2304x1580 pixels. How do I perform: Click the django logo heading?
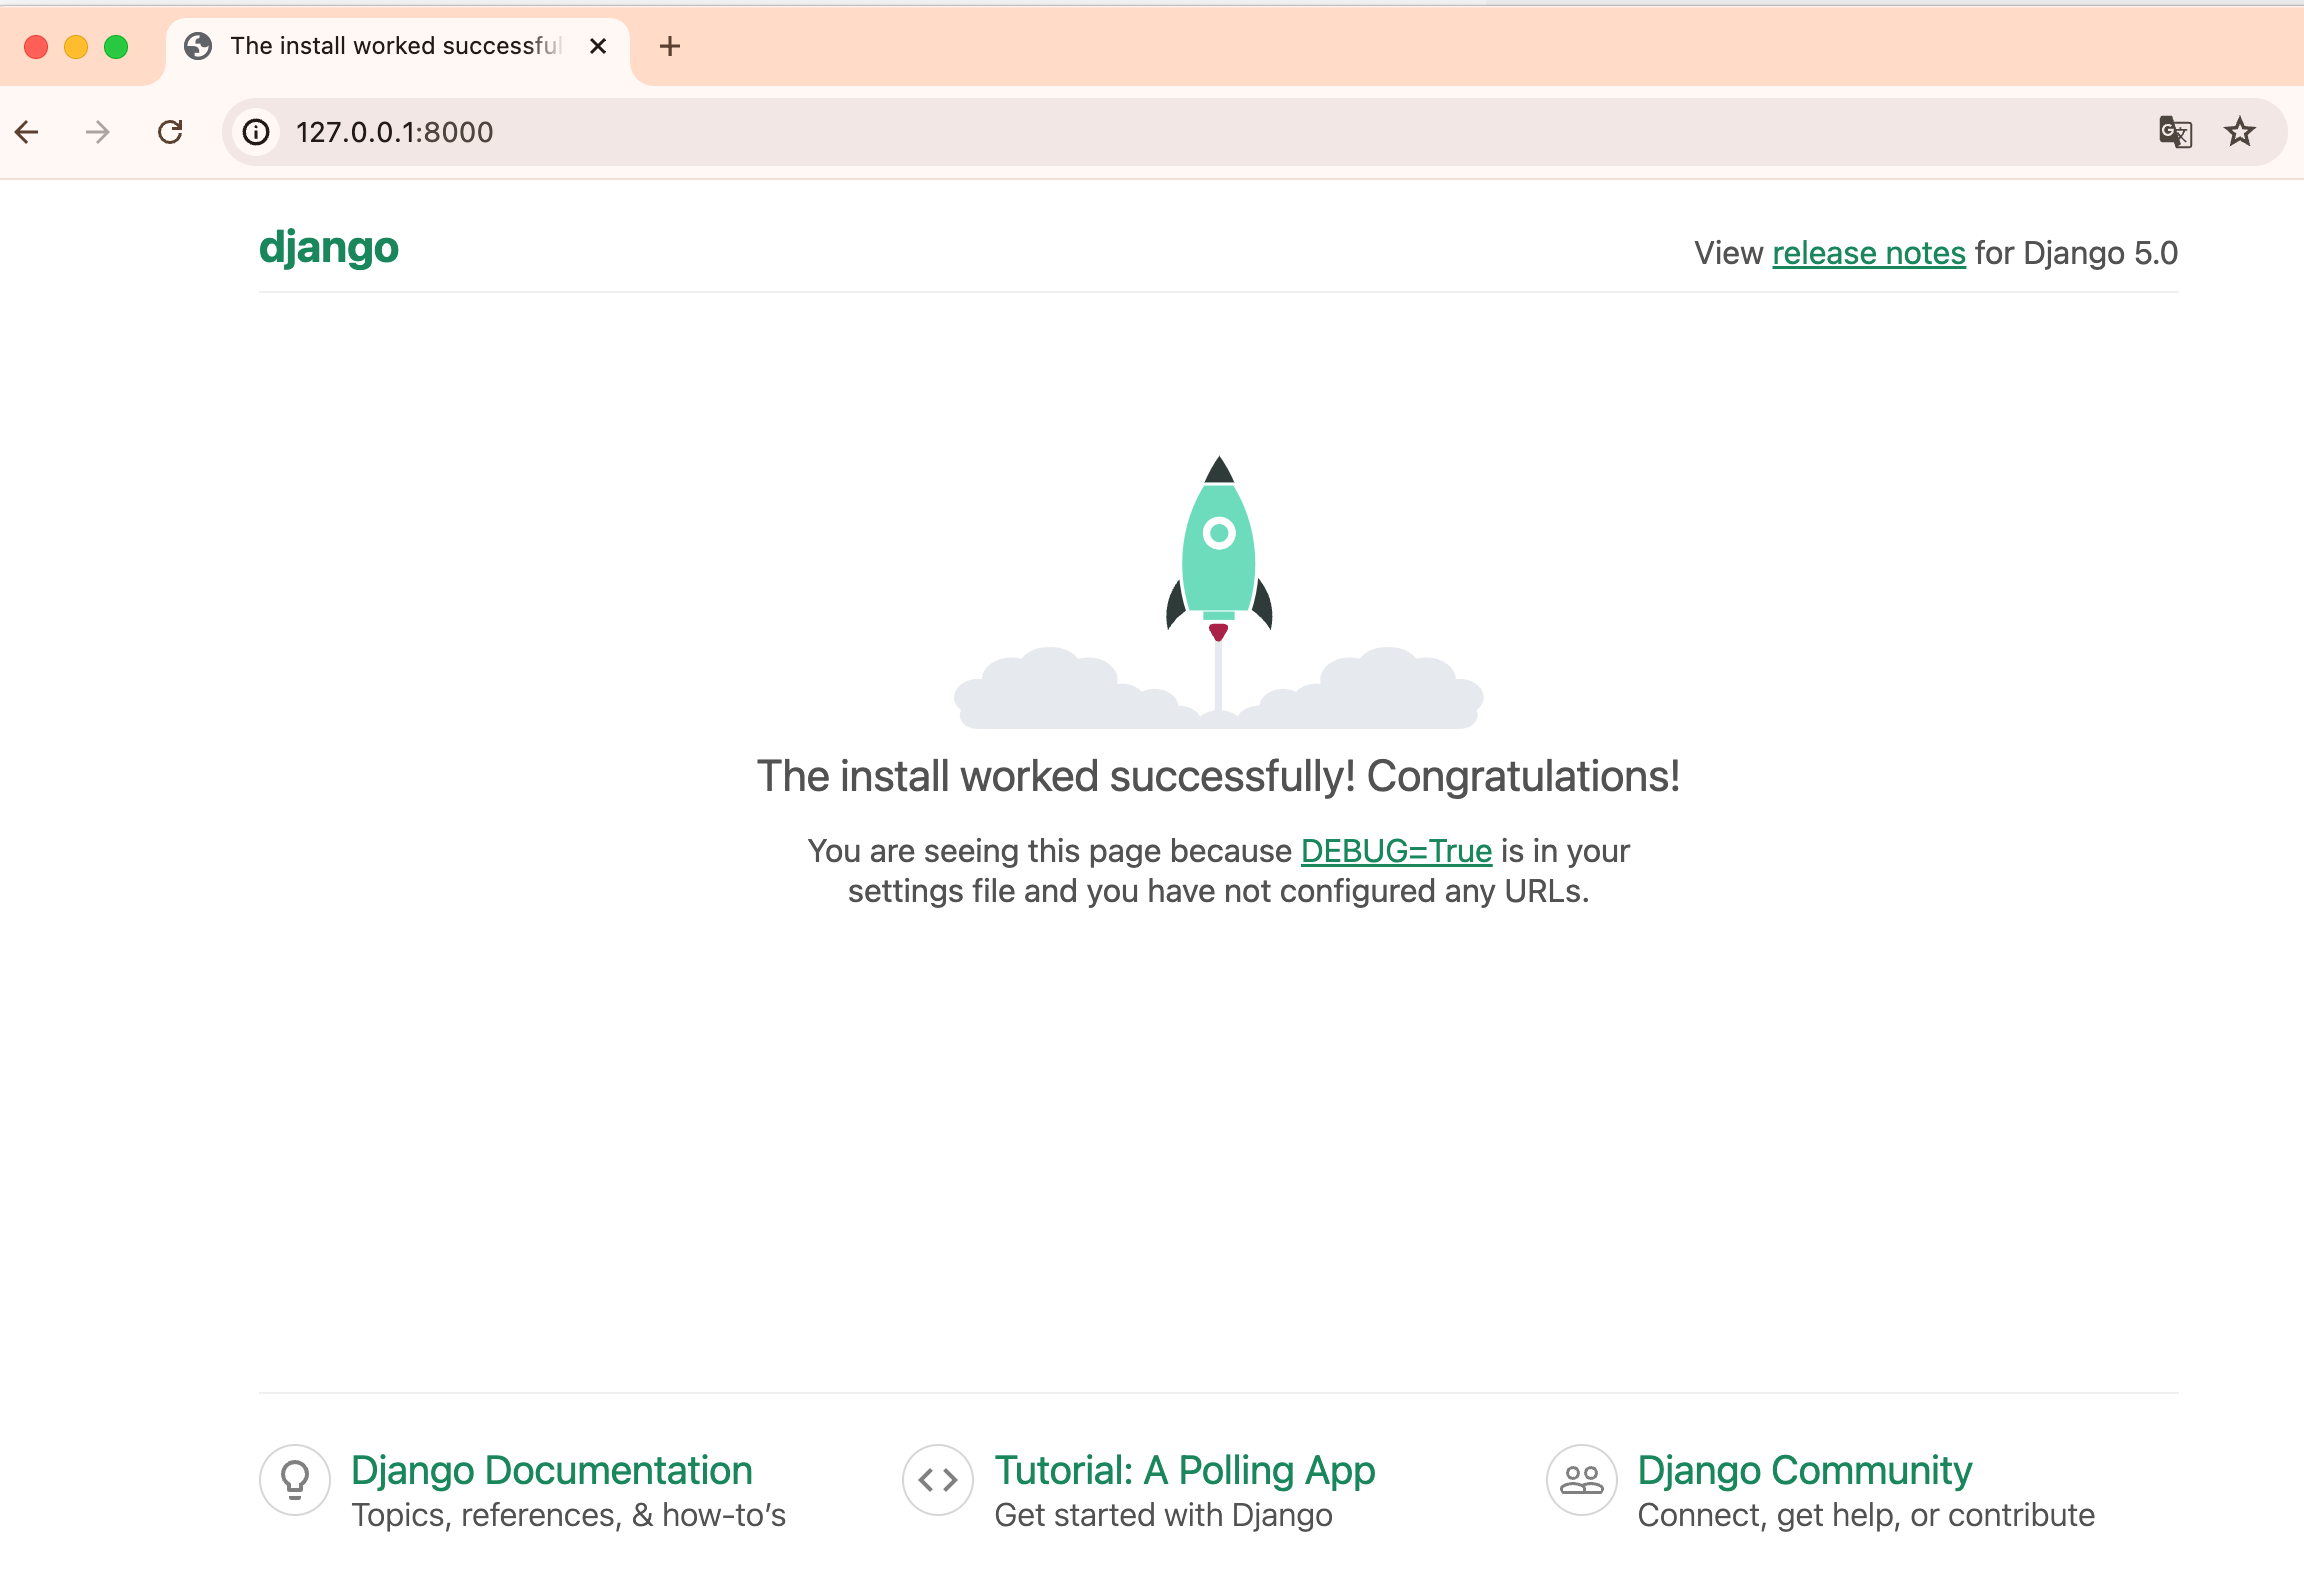tap(329, 248)
